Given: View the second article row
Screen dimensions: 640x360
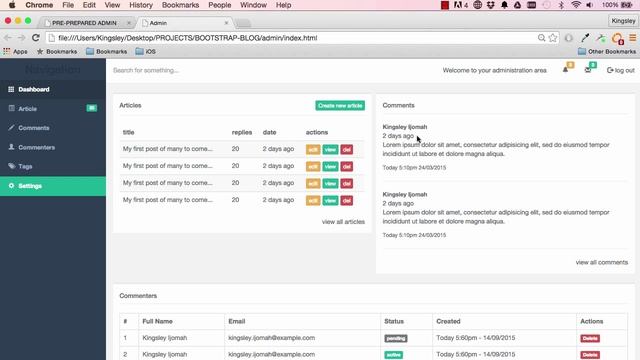Looking at the screenshot, I should (x=330, y=167).
